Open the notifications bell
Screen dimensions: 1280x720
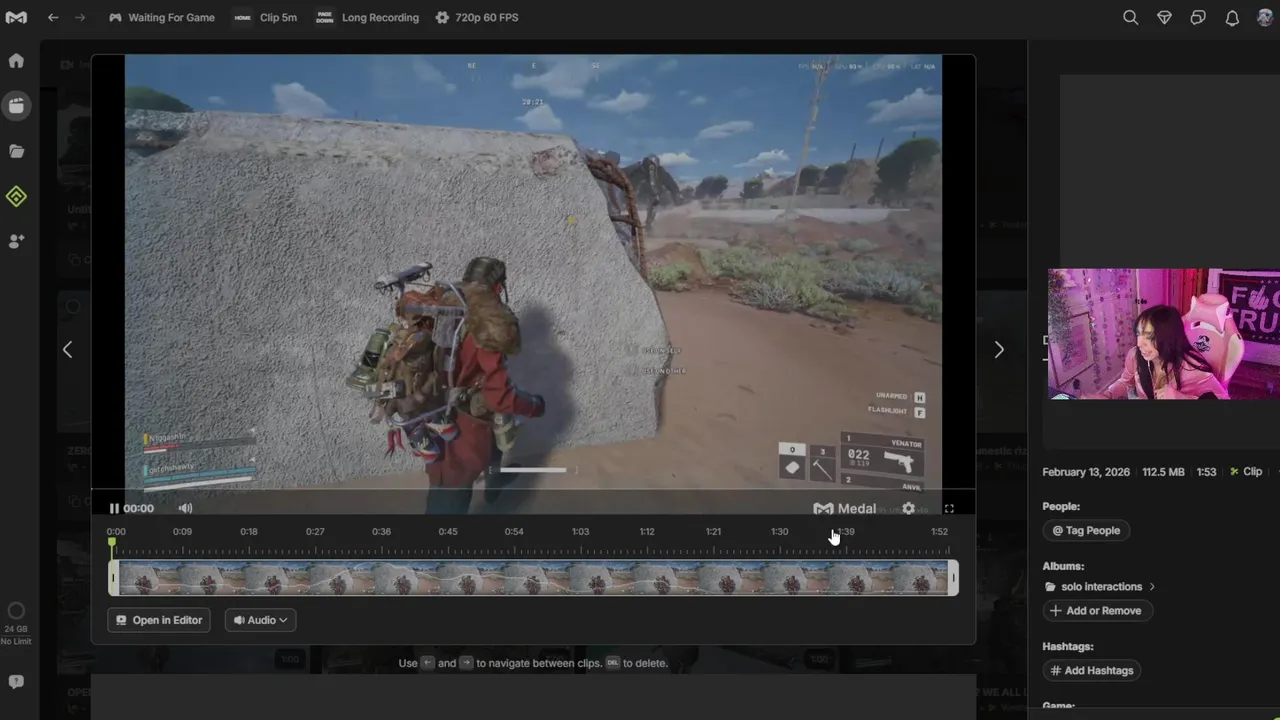coord(1232,17)
